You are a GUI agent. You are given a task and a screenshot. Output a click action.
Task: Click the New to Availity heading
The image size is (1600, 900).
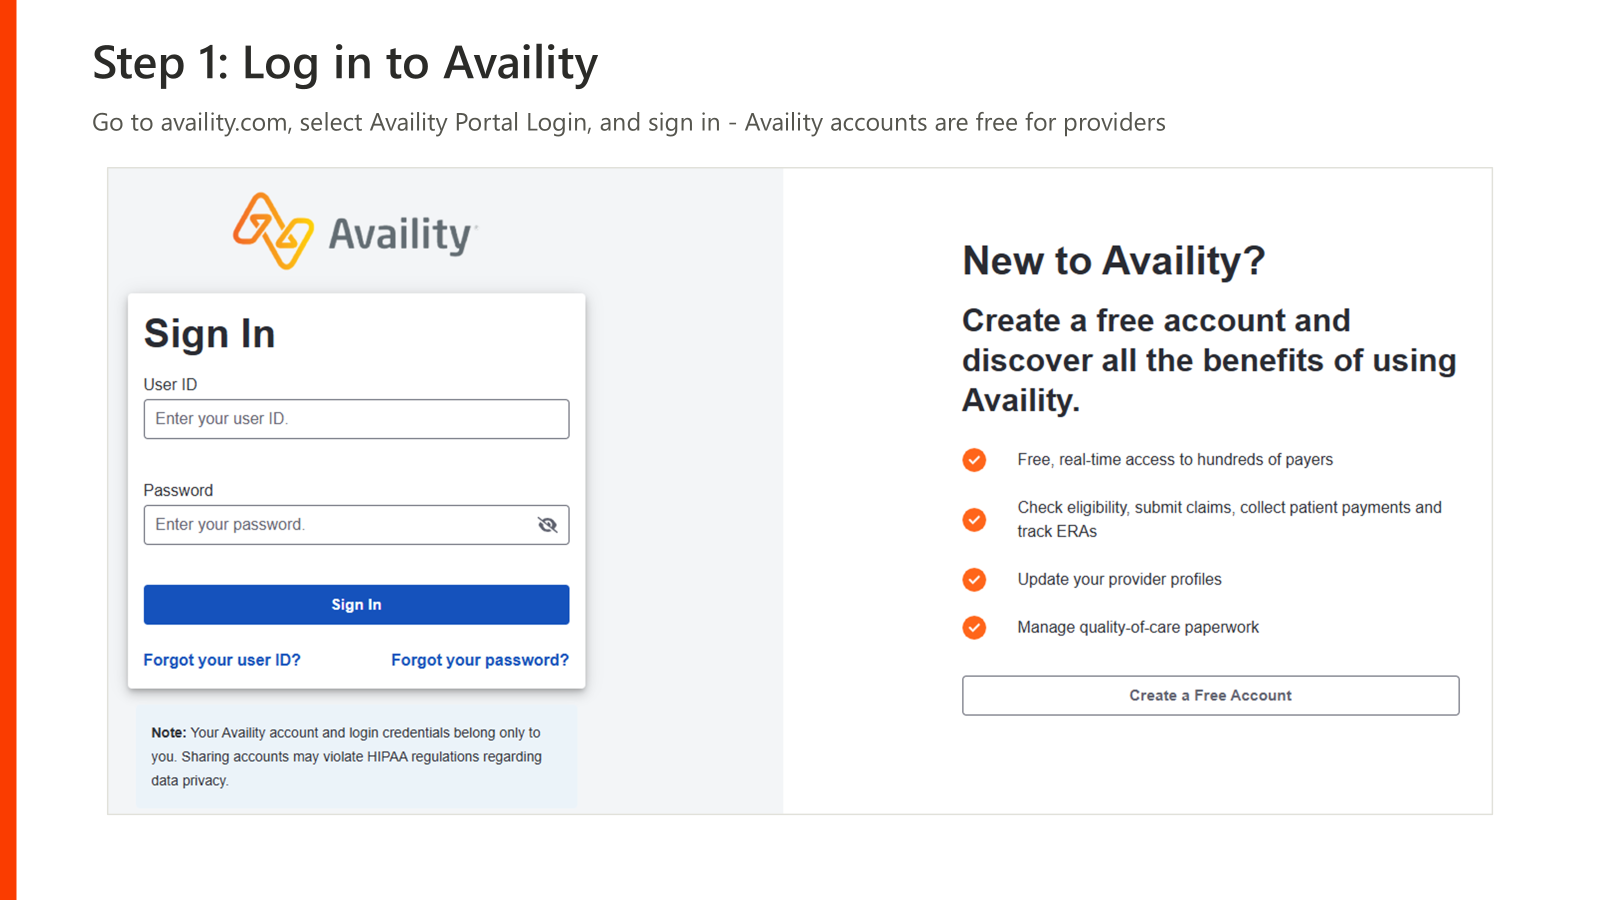point(1113,261)
